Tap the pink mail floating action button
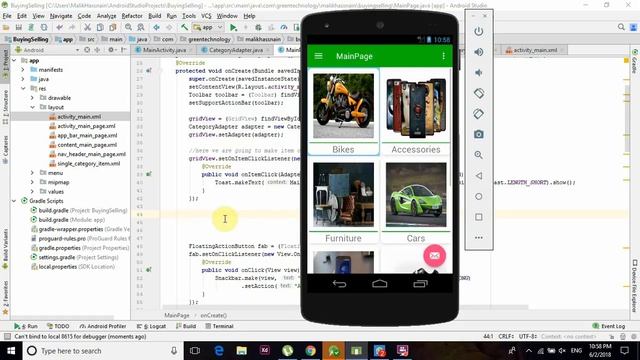Screen dimensions: 640x360 pos(434,256)
